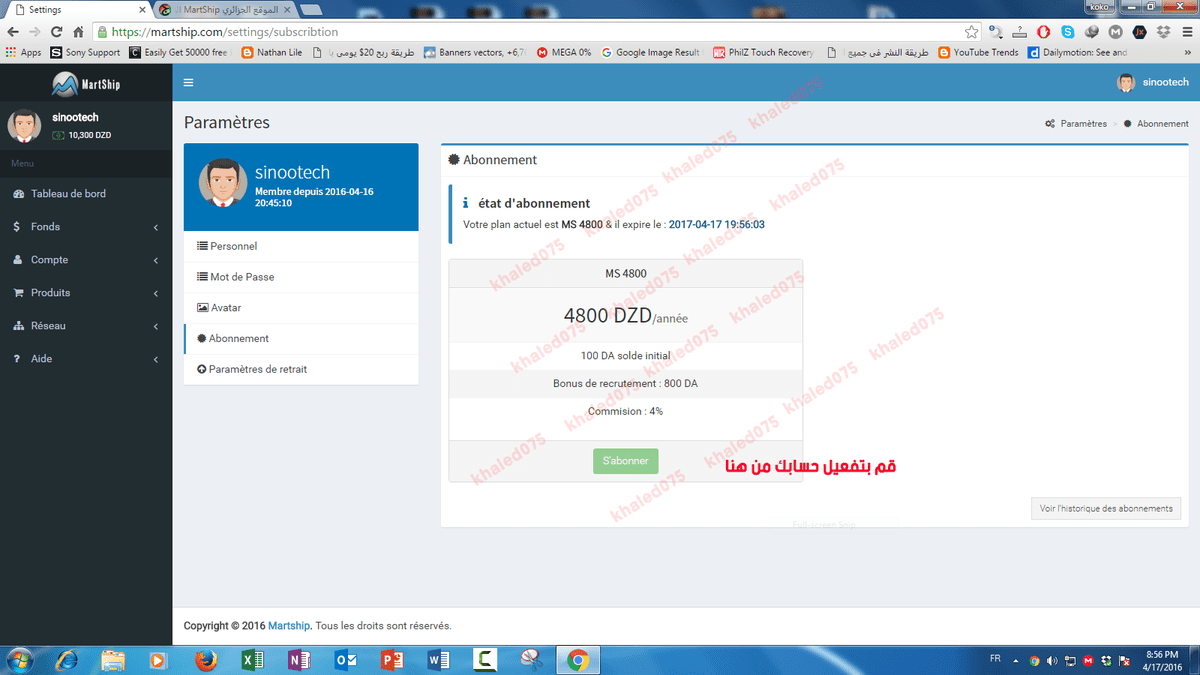
Task: Click Voir l'historique des abonnements button
Action: pyautogui.click(x=1106, y=508)
